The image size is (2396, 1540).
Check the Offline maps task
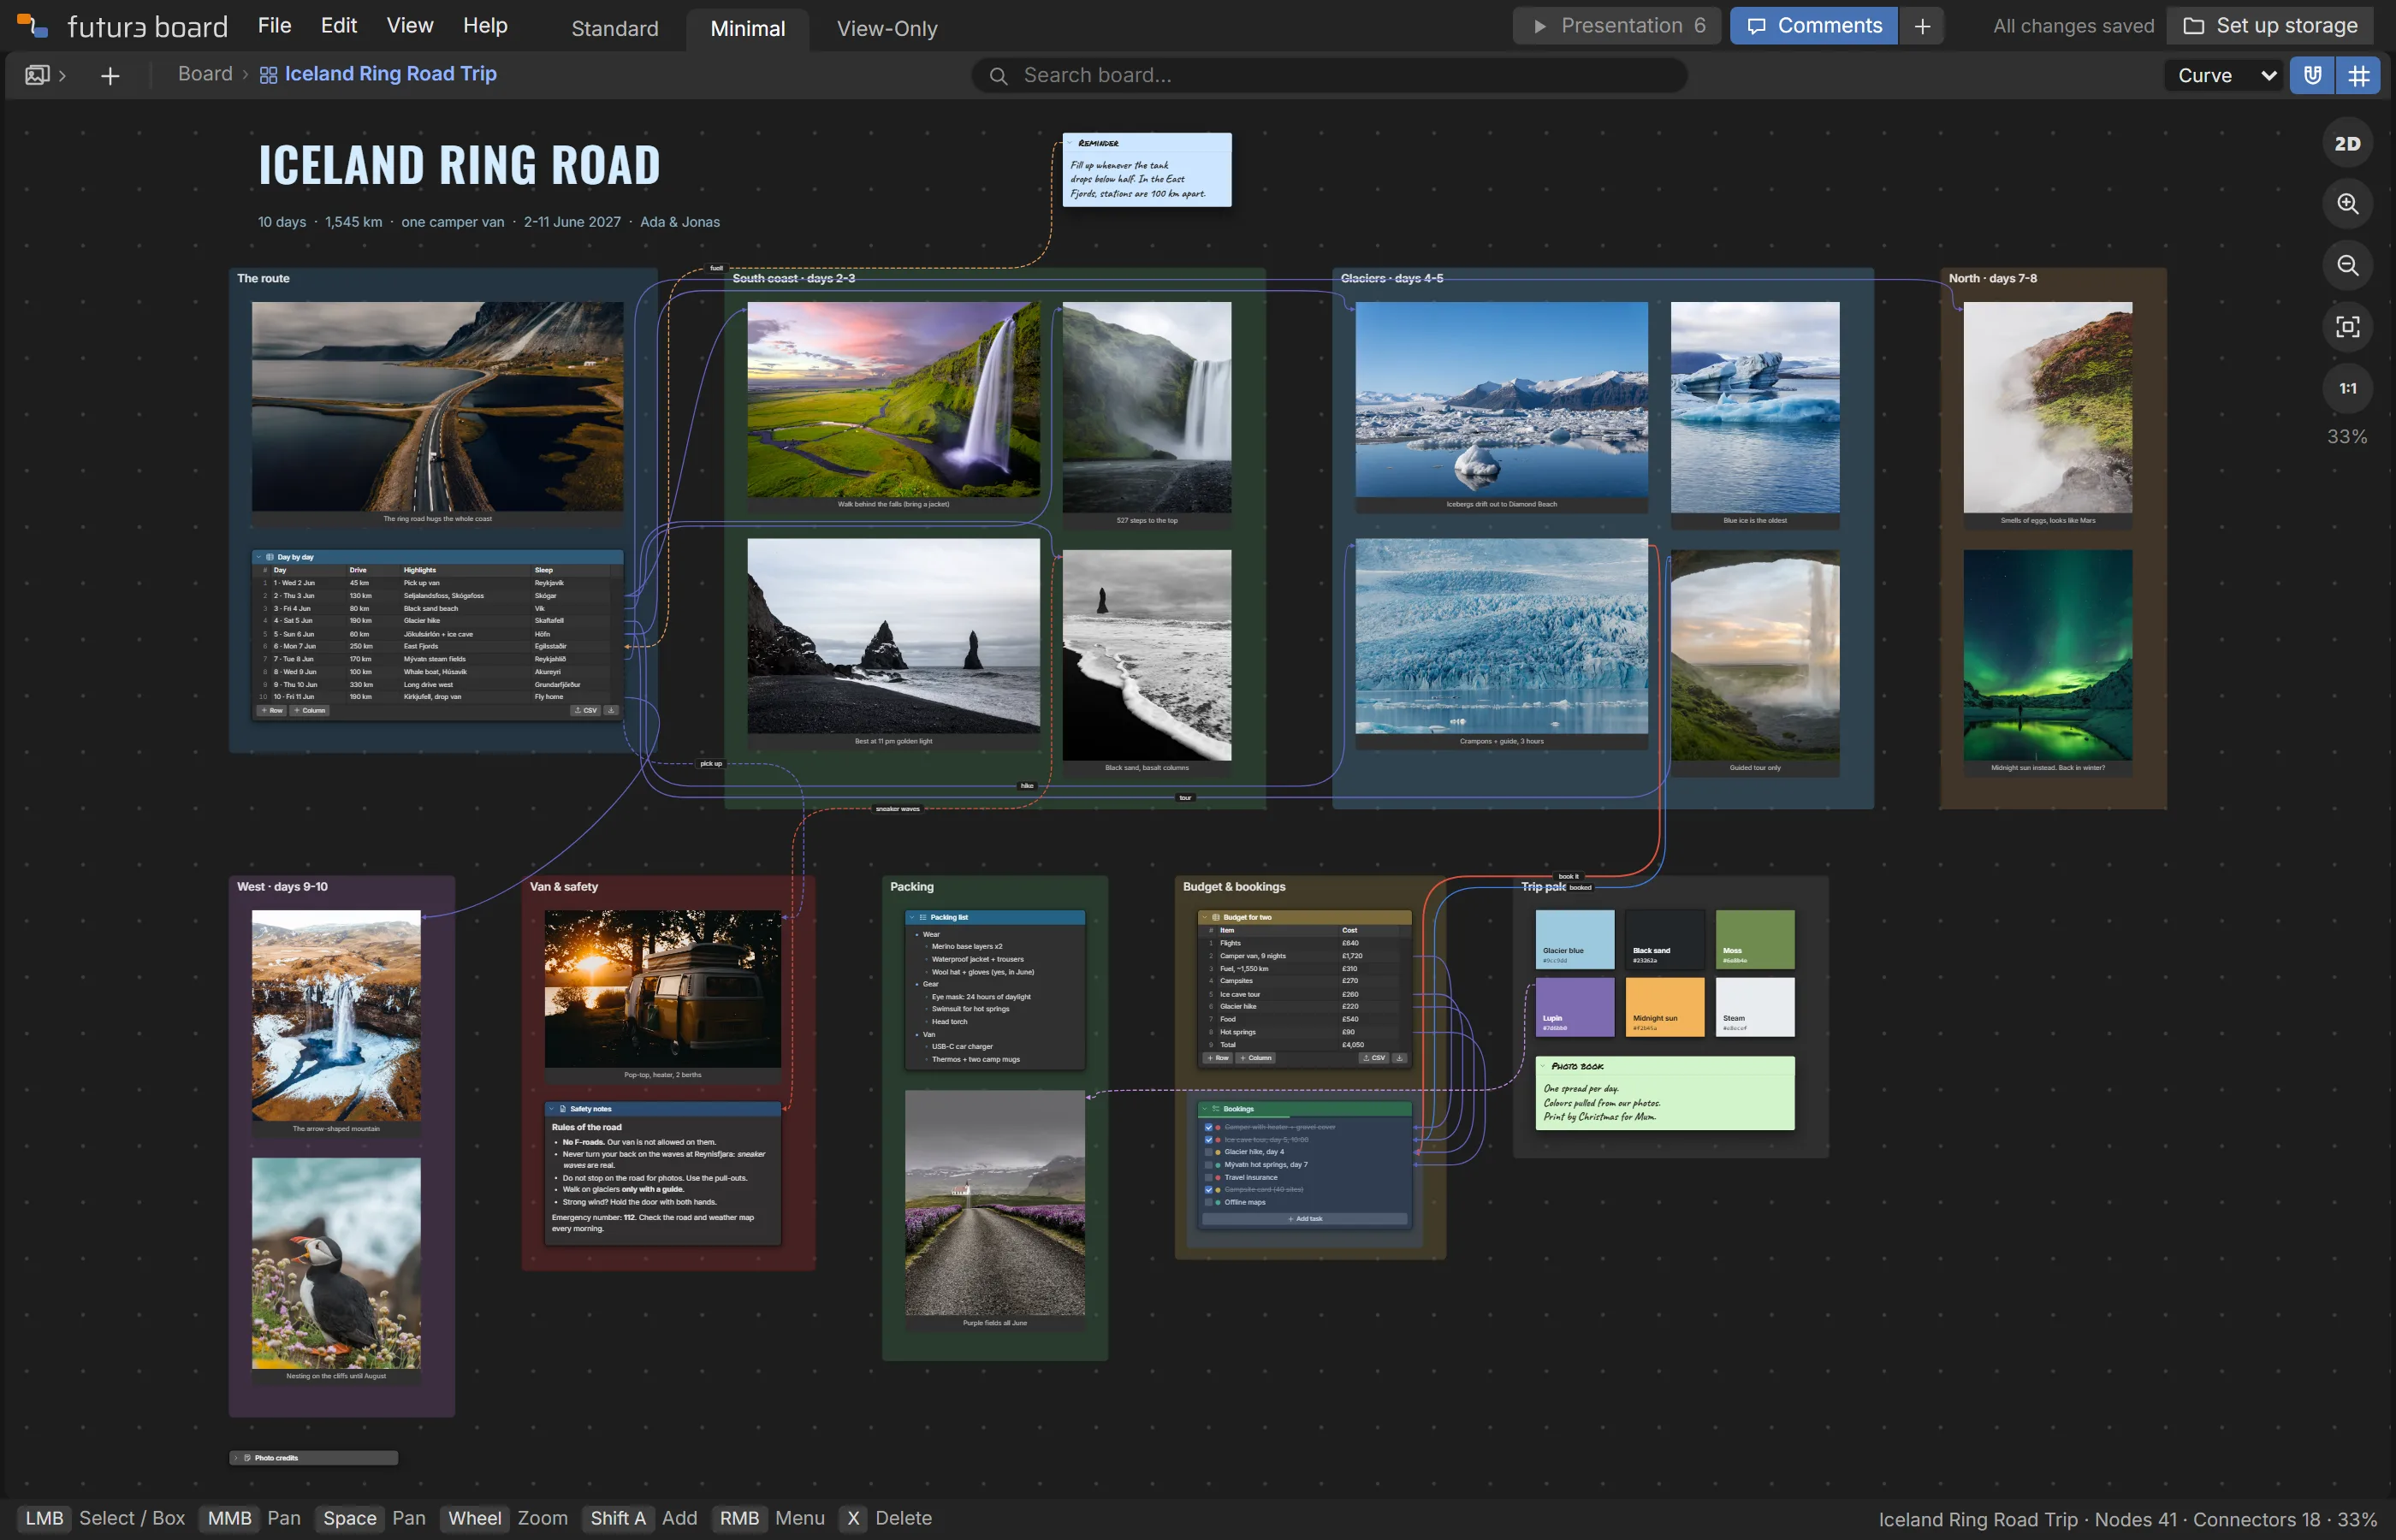pyautogui.click(x=1208, y=1202)
